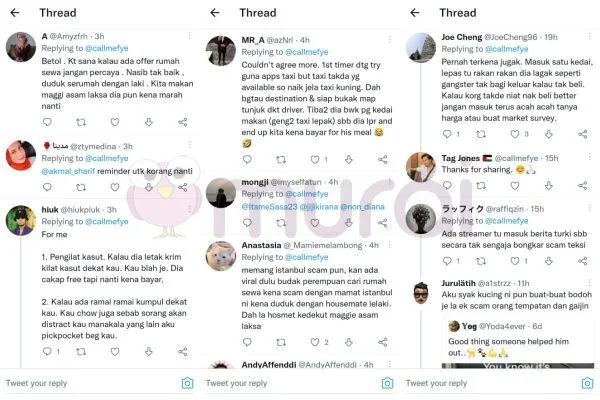The height and width of the screenshot is (400, 600).
Task: Retweet Joe Cheng's reply
Action: coord(481,134)
